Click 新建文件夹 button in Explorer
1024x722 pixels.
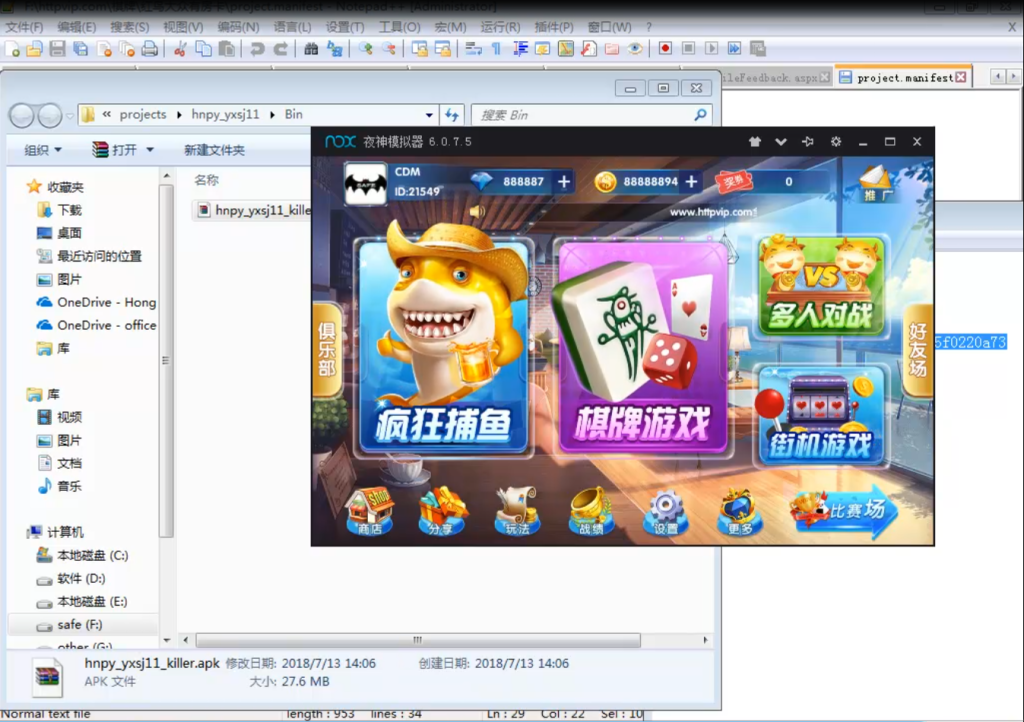(x=214, y=150)
